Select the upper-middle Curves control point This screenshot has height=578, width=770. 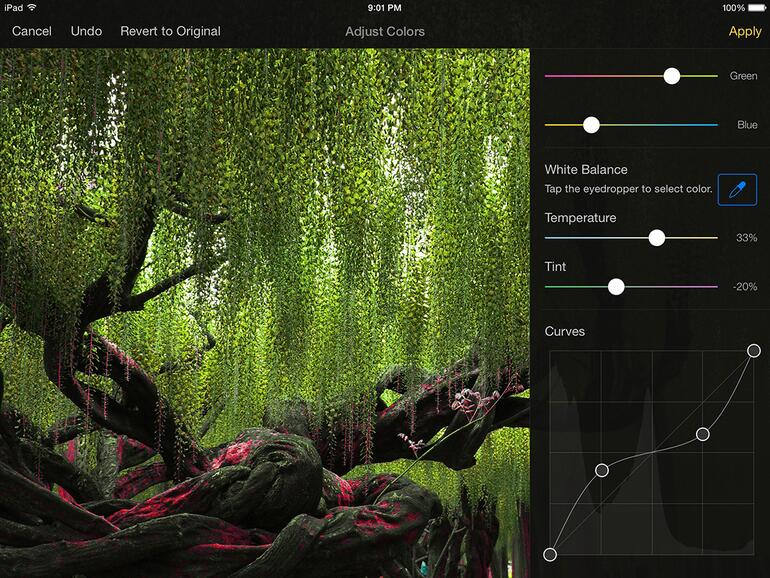click(x=703, y=434)
